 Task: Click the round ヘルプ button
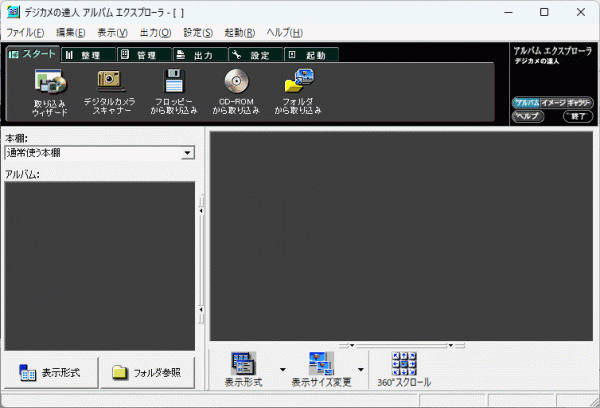click(528, 116)
